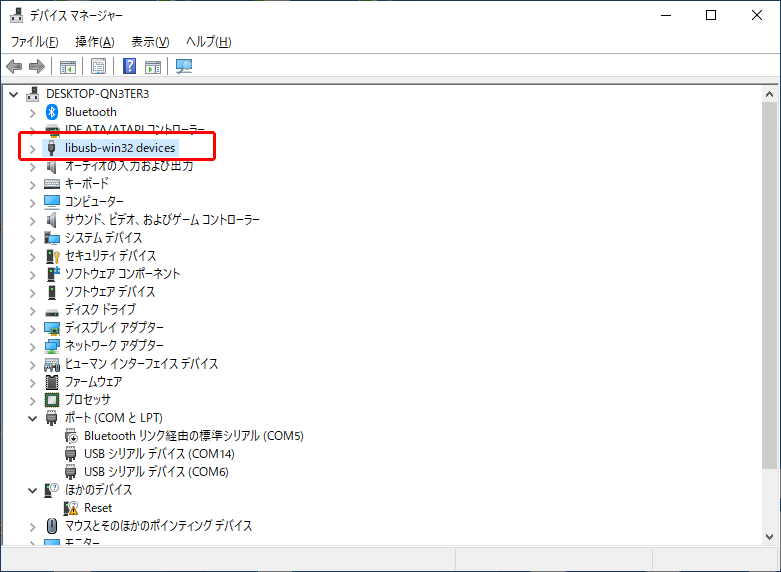Collapse the ポート (COM と LPT) node
781x572 pixels.
32,418
